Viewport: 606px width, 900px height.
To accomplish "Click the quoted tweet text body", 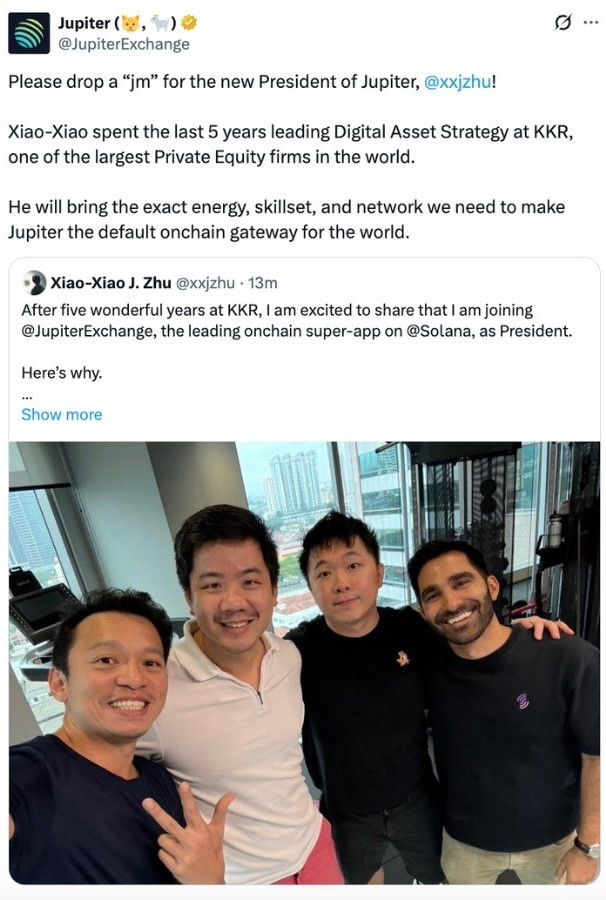I will pyautogui.click(x=297, y=320).
